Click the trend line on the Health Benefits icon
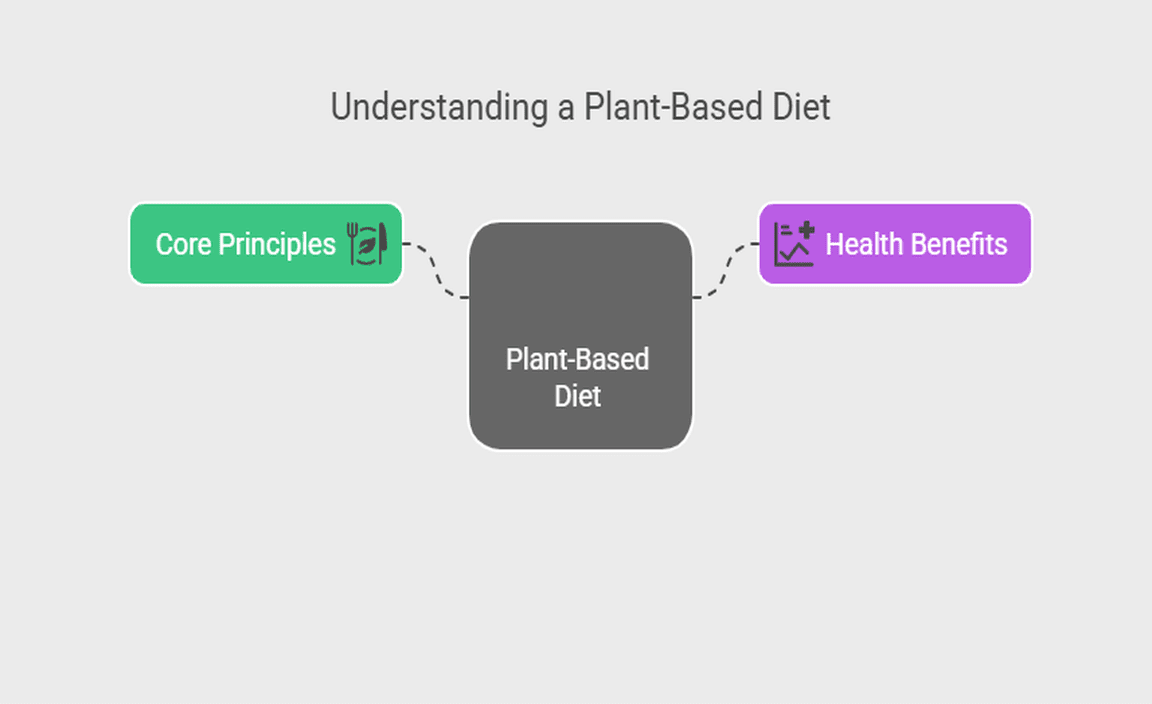The width and height of the screenshot is (1152, 704). pyautogui.click(x=796, y=253)
